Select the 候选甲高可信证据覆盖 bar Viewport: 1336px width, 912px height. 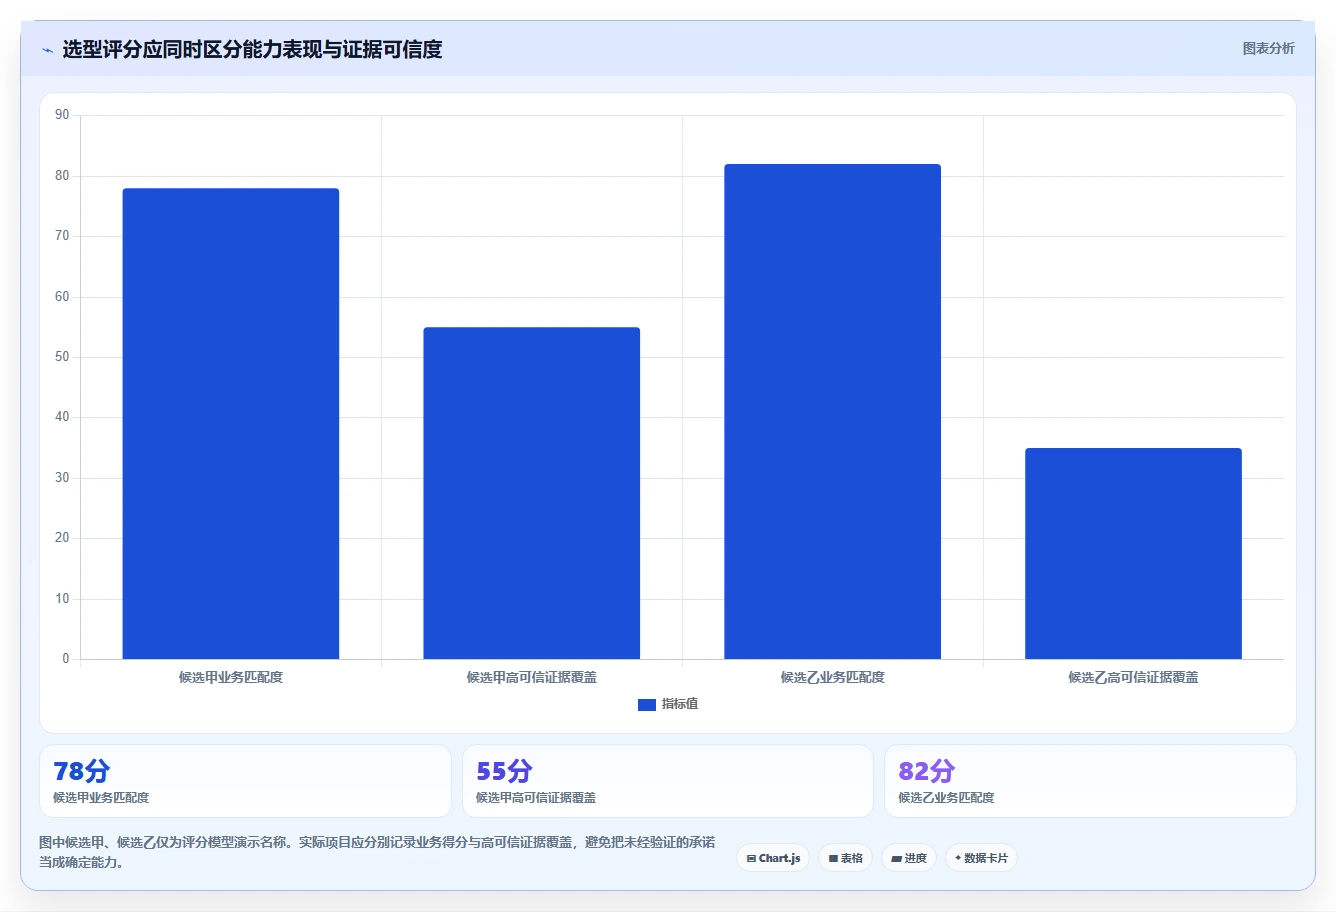532,493
